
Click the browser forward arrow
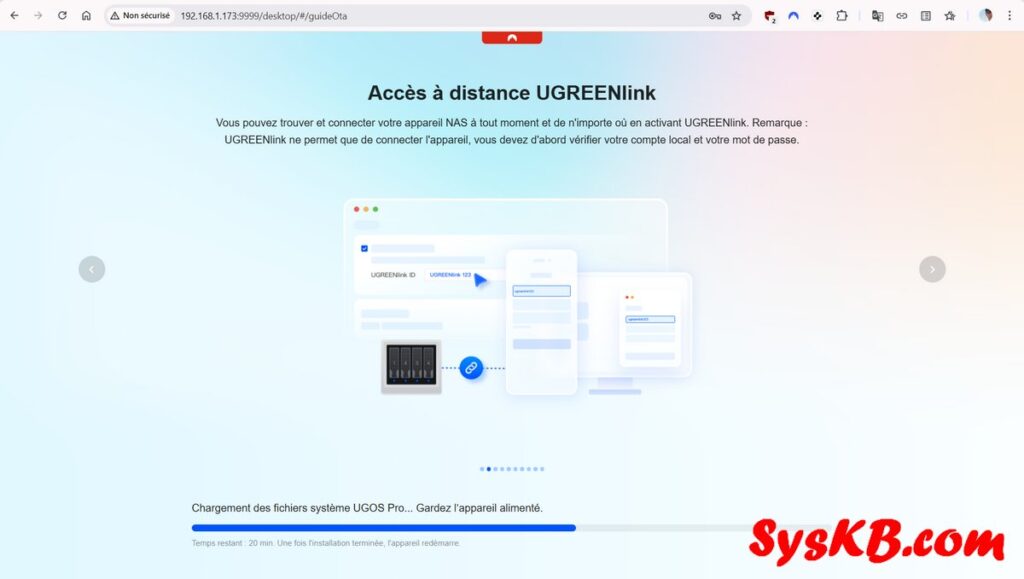[x=38, y=16]
